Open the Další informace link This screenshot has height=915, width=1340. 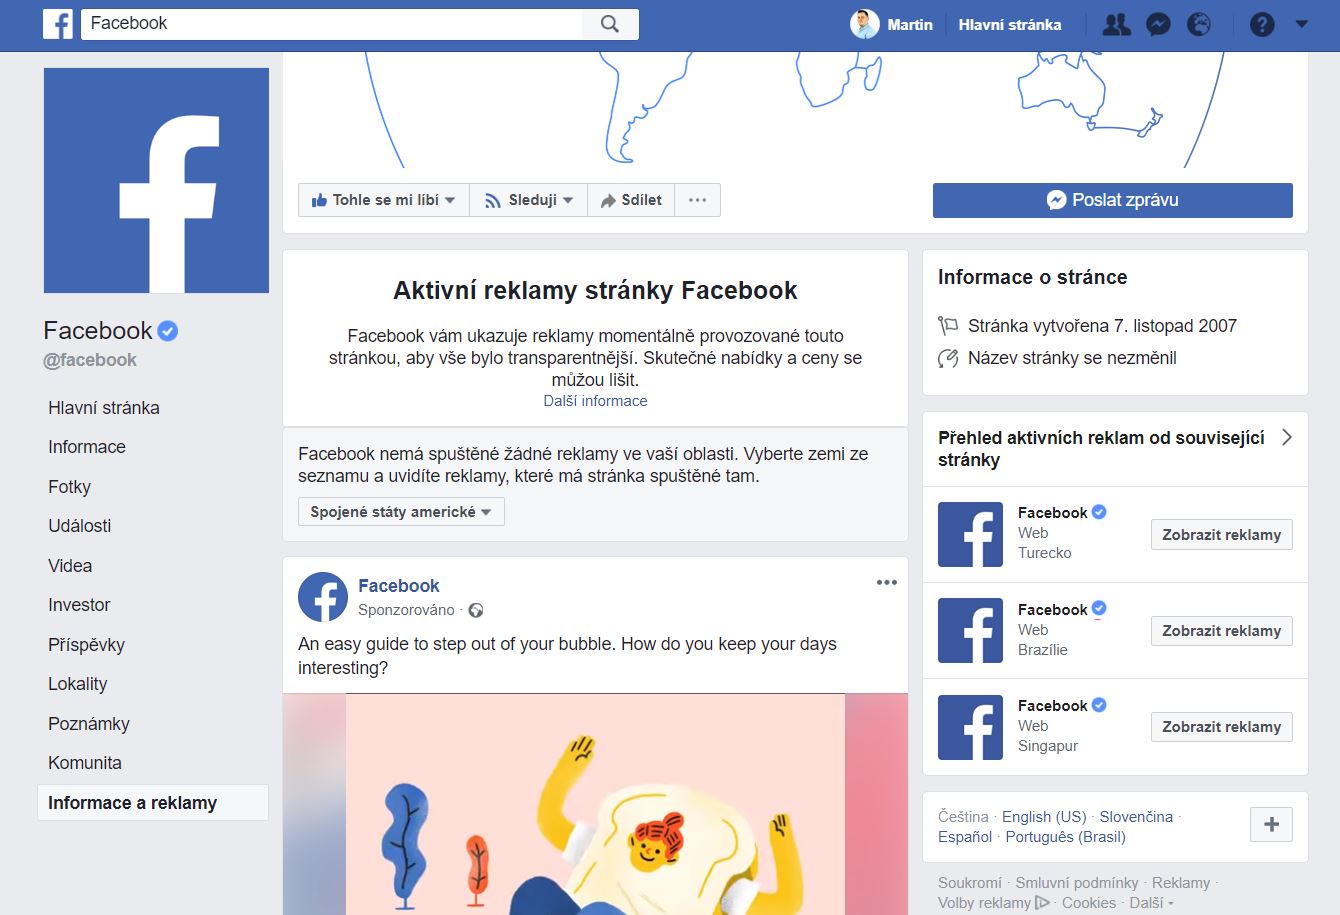[596, 401]
